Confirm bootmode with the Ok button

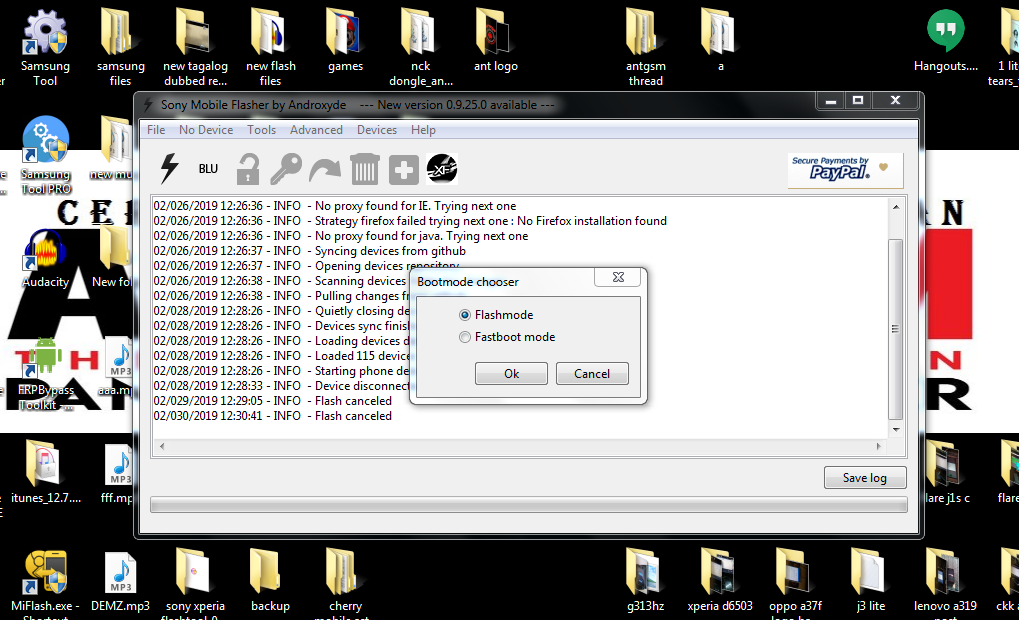tap(511, 374)
